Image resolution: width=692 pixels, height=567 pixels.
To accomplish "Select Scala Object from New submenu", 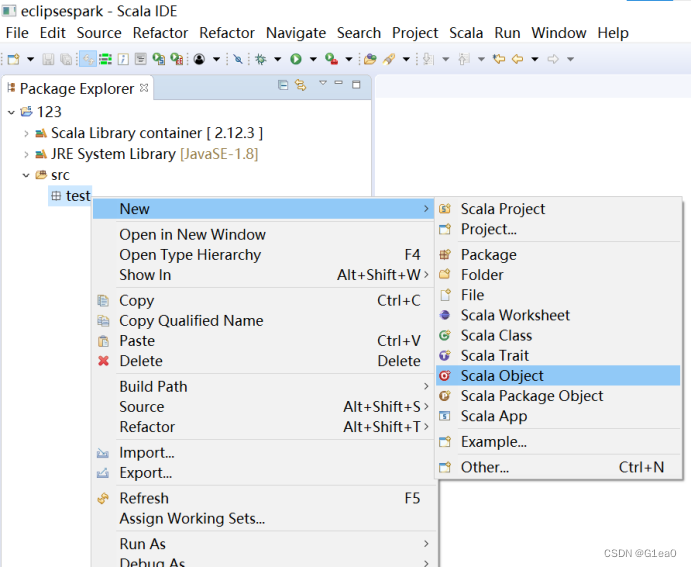I will [558, 376].
